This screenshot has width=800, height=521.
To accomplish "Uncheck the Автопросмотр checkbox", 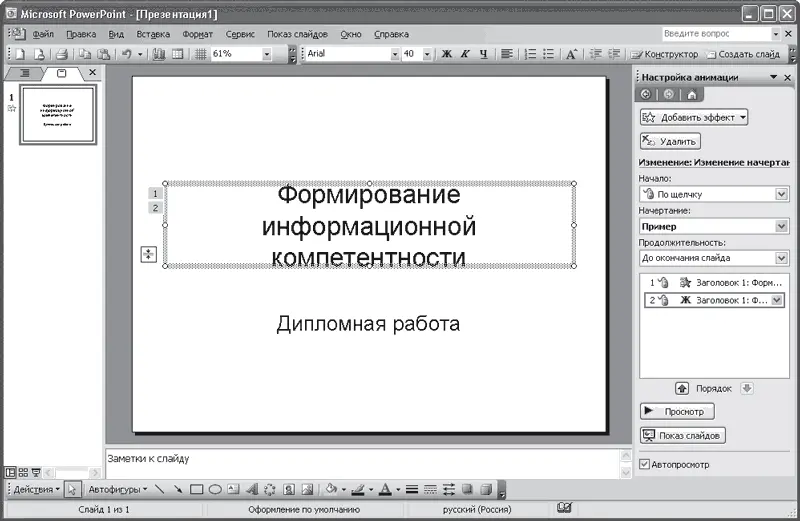I will 645,465.
